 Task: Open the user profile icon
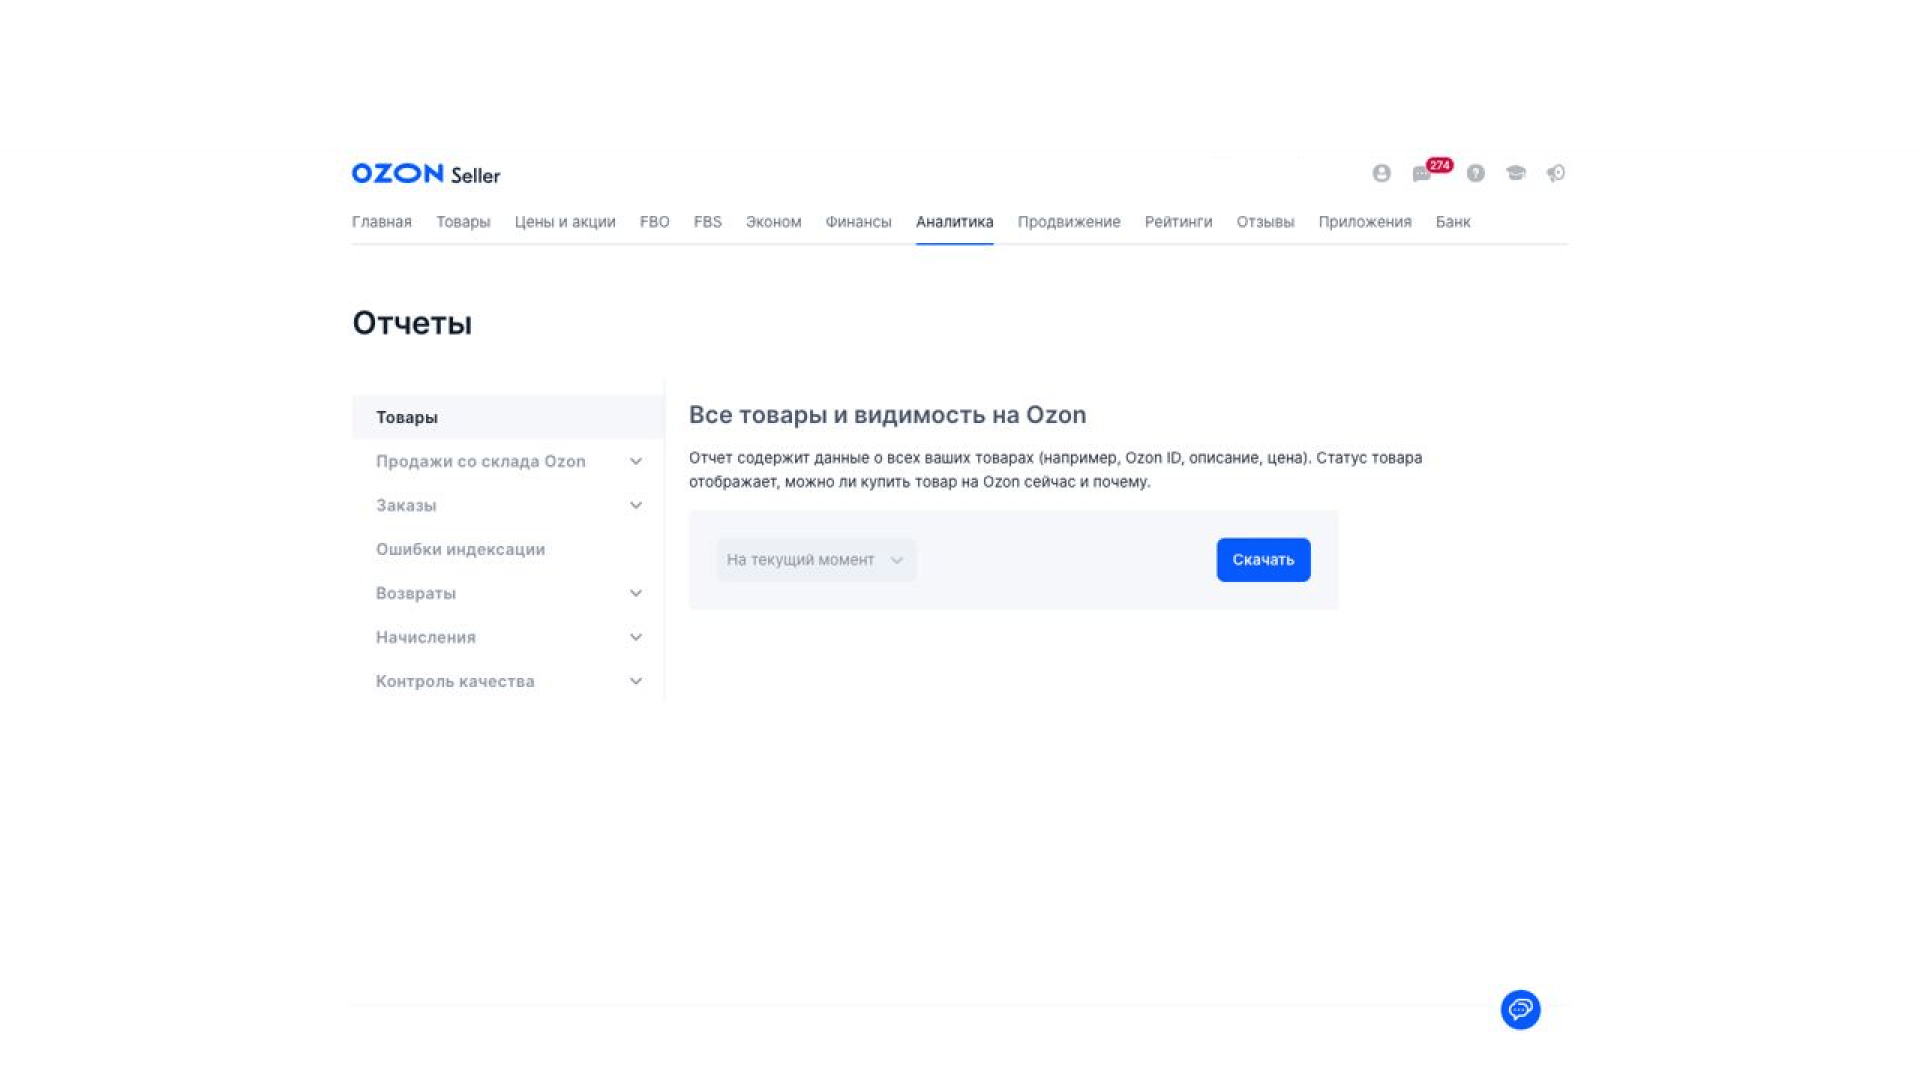click(1381, 173)
